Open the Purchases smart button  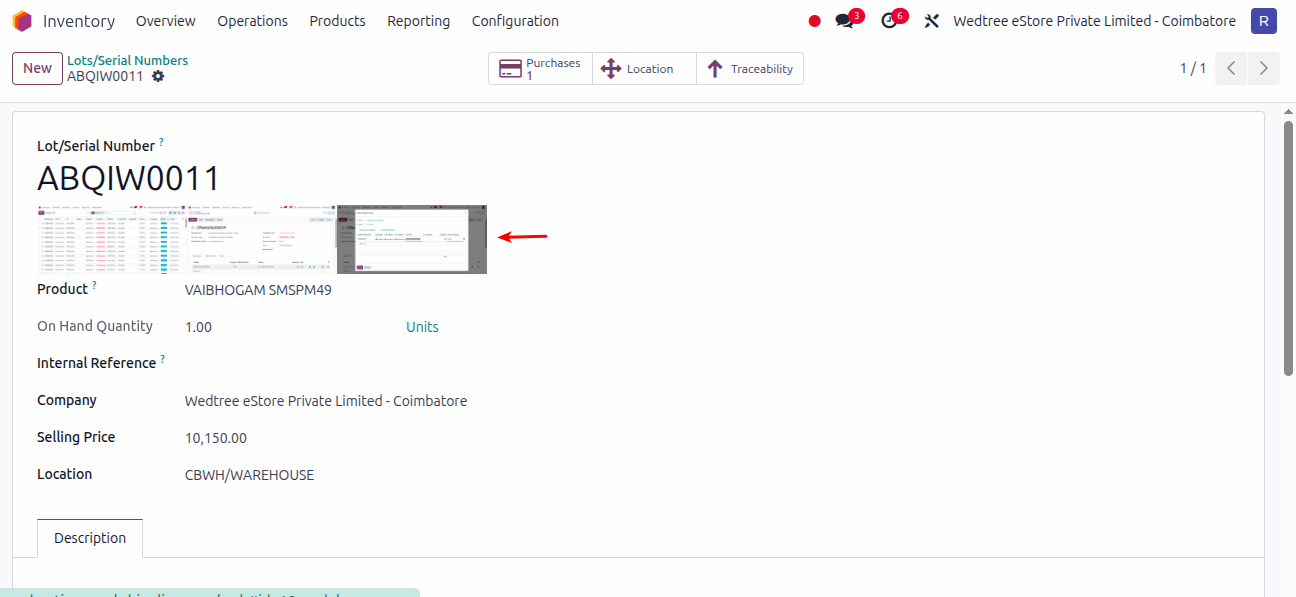tap(540, 69)
